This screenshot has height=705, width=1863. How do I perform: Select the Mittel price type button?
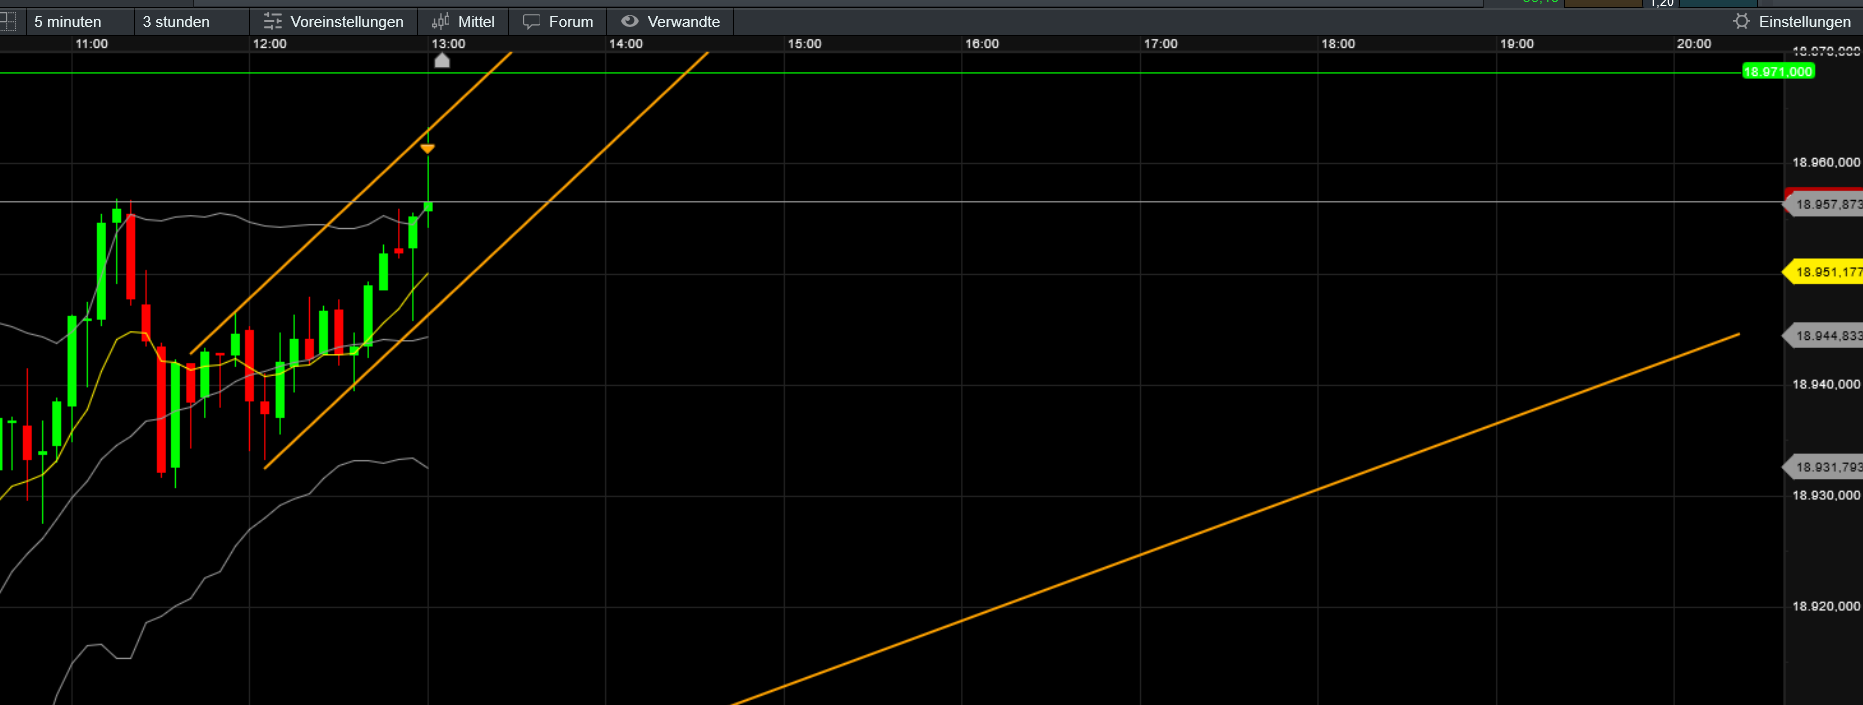[463, 21]
